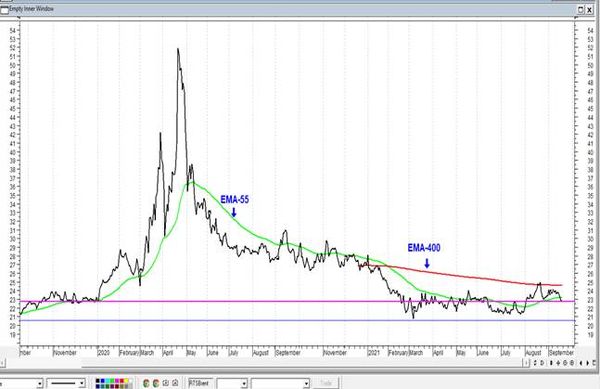Open the leftmost bottom toolbar dropdown
This screenshot has height=389, width=600.
[x=39, y=383]
